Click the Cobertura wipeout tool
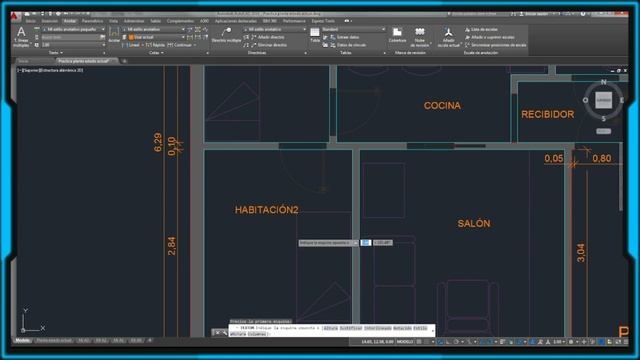This screenshot has height=360, width=640. pyautogui.click(x=397, y=35)
